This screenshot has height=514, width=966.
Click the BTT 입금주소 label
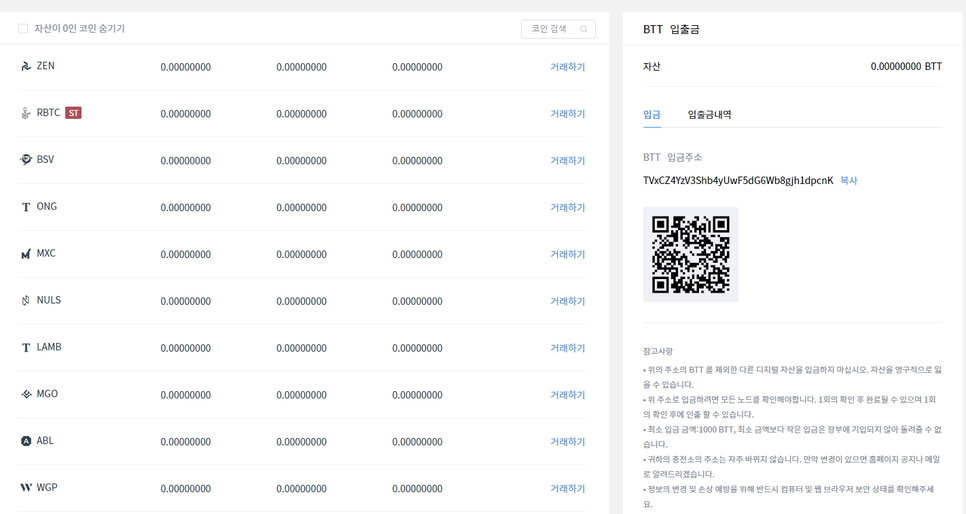672,157
